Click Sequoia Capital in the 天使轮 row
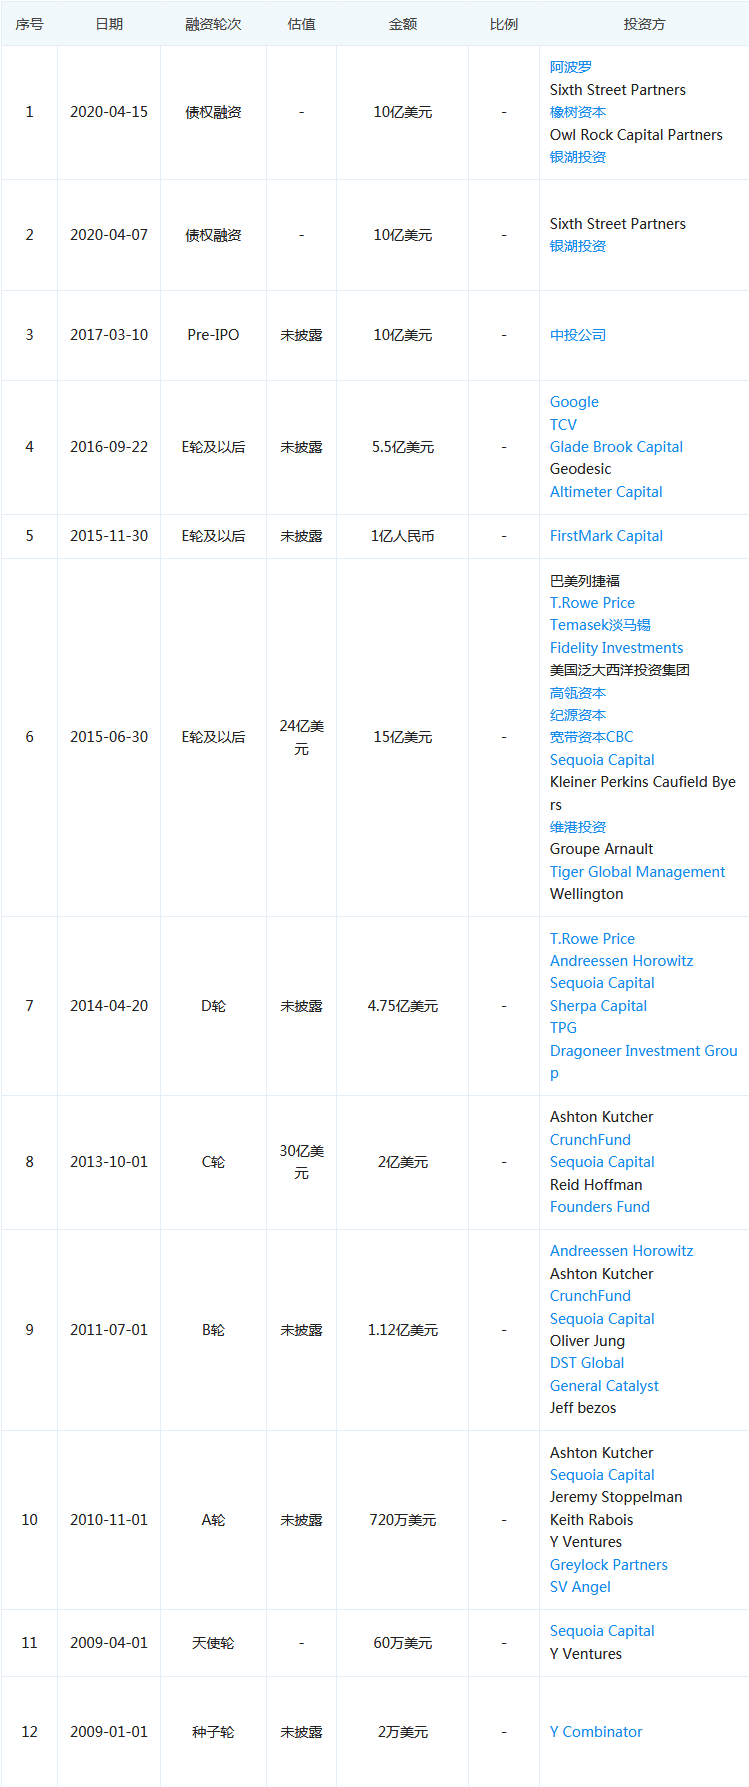The image size is (749, 1787). click(x=602, y=1631)
